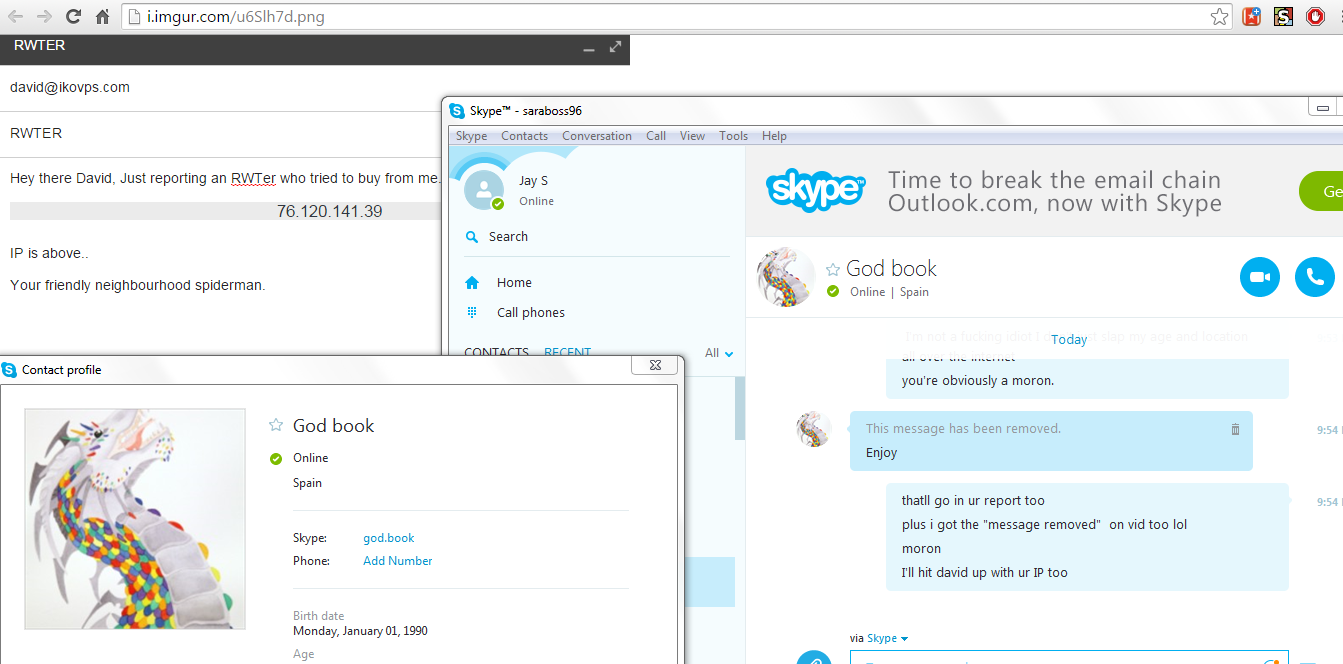Click the Jay S profile avatar
Screen dimensions: 1343x664
tap(484, 190)
